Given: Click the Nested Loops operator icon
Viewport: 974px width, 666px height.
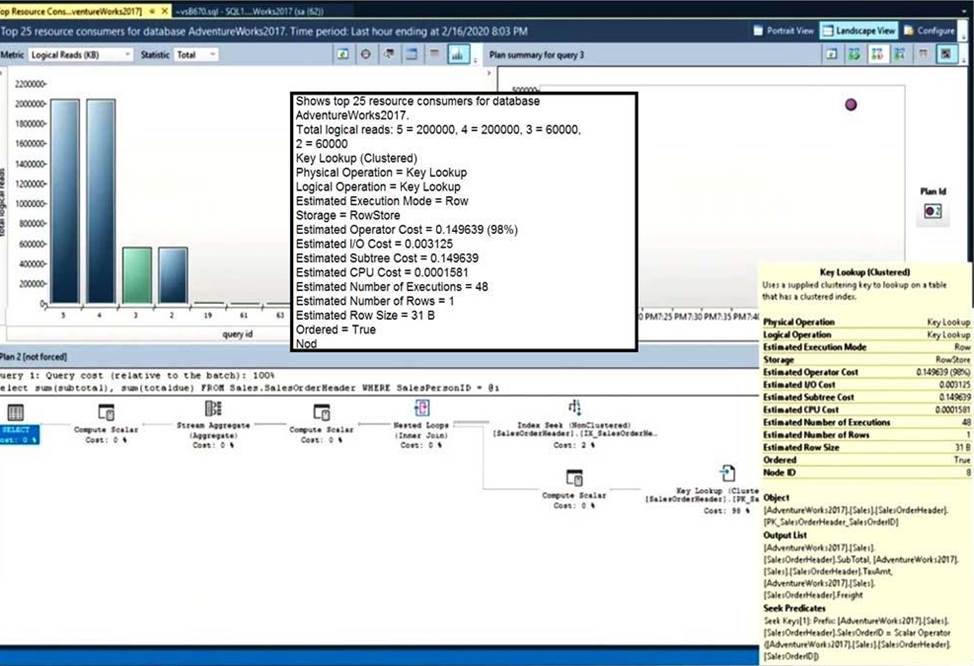Looking at the screenshot, I should 422,409.
